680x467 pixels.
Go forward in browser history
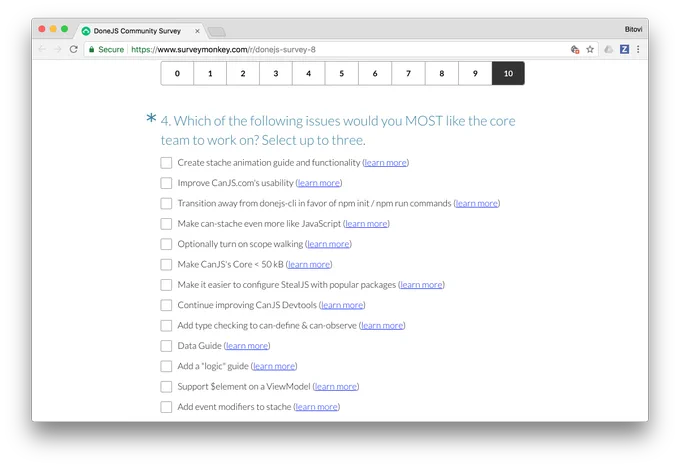pyautogui.click(x=58, y=49)
